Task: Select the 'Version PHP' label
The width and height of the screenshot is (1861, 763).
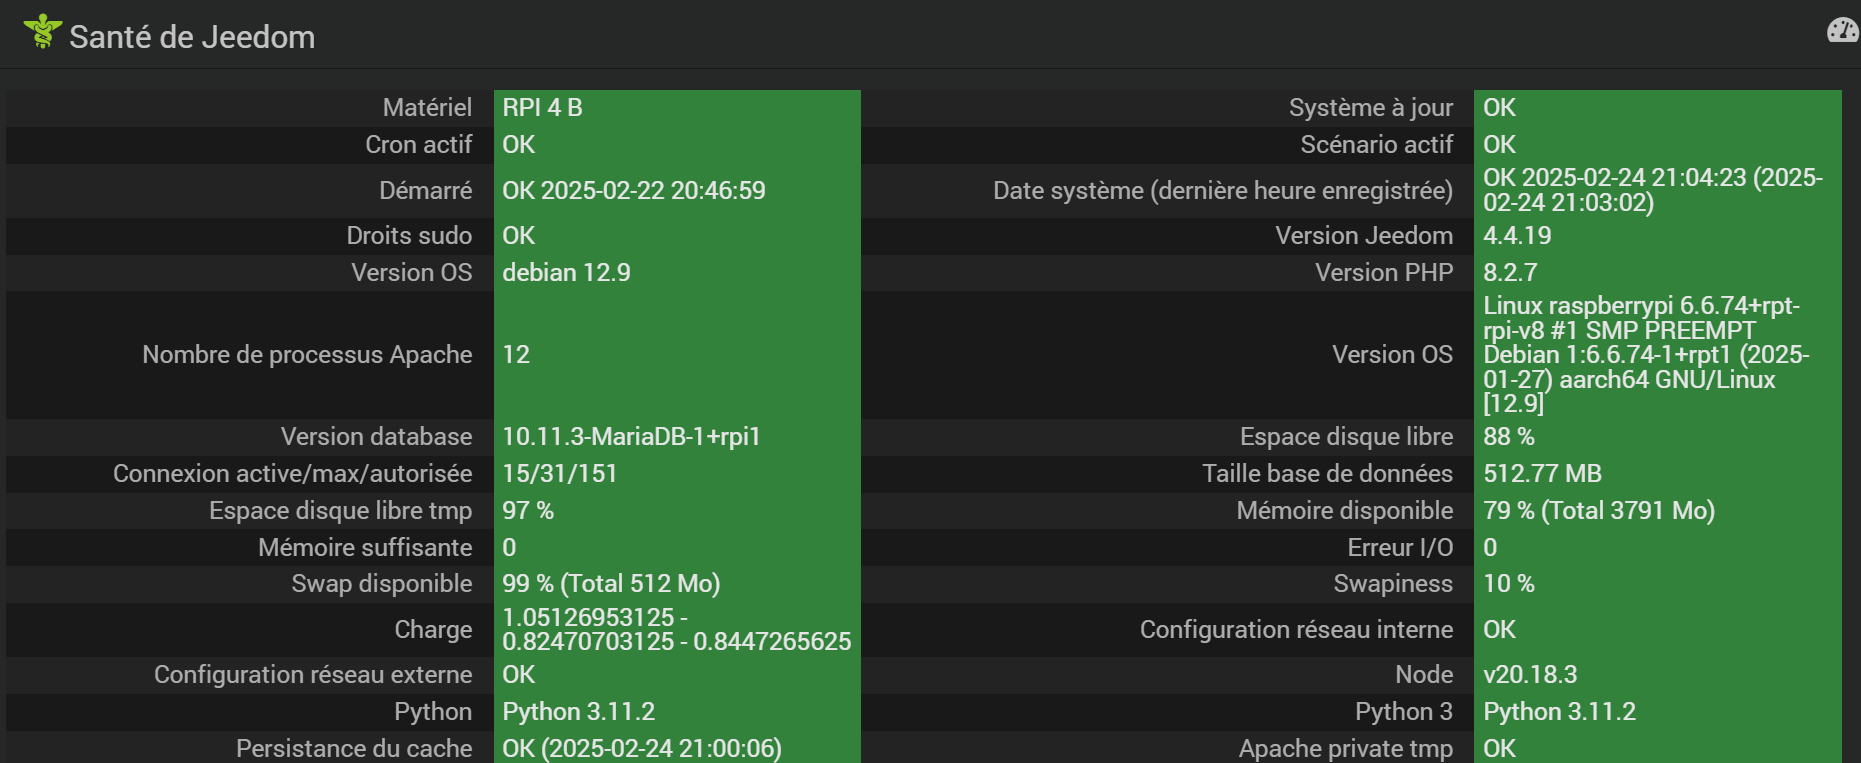Action: [x=1384, y=272]
